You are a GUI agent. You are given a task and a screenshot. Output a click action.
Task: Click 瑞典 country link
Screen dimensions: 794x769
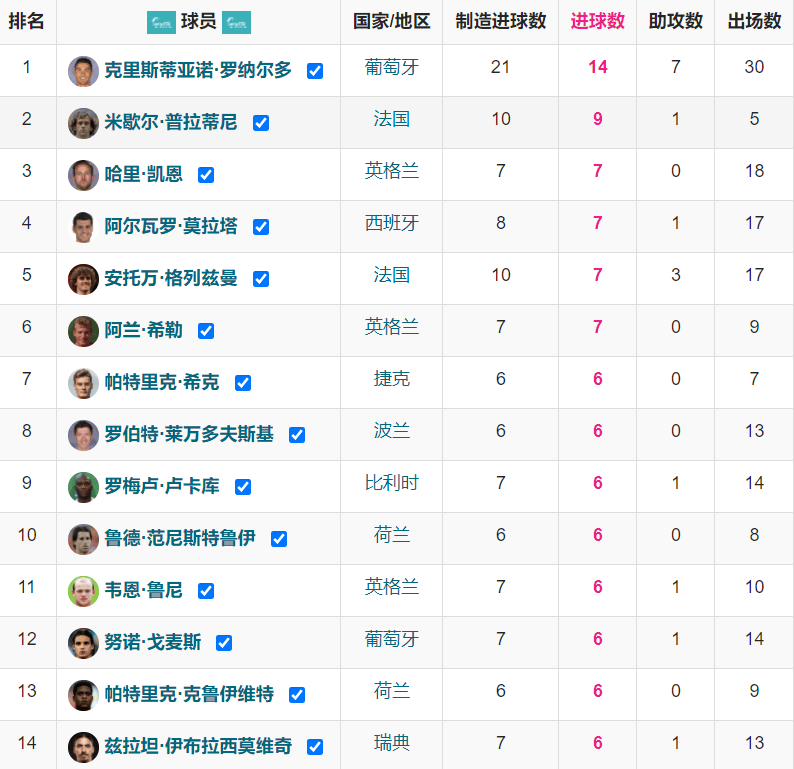pyautogui.click(x=391, y=743)
